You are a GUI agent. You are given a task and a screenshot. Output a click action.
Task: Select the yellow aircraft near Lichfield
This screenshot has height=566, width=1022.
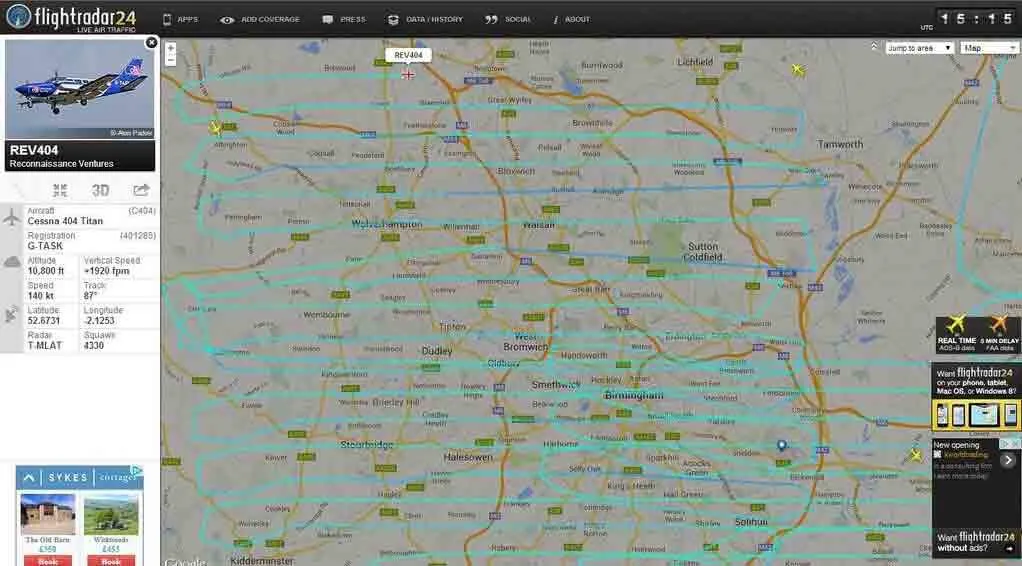point(798,69)
